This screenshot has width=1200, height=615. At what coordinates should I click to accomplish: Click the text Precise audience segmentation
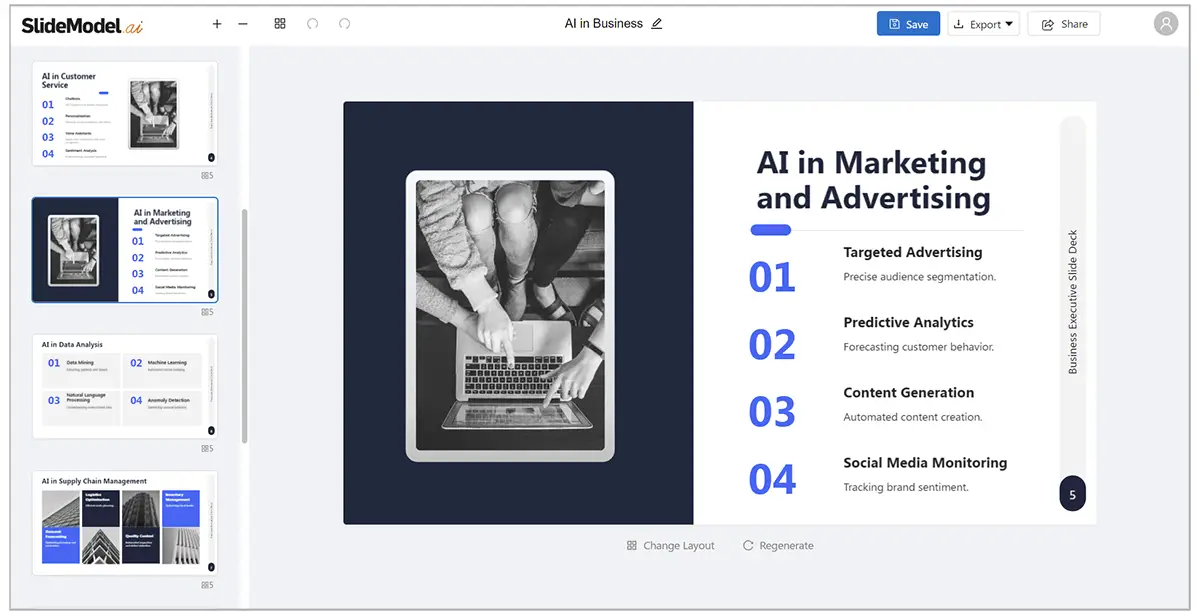(x=919, y=277)
